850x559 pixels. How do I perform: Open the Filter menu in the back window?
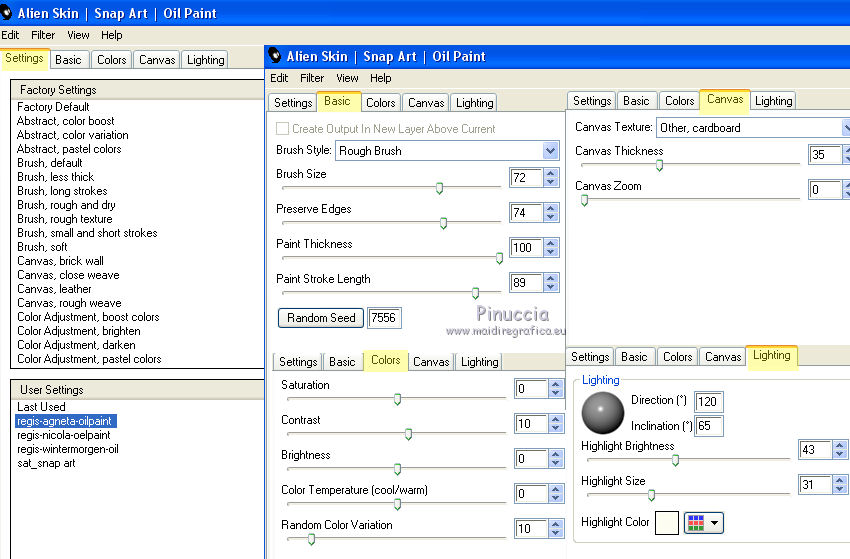(x=43, y=35)
